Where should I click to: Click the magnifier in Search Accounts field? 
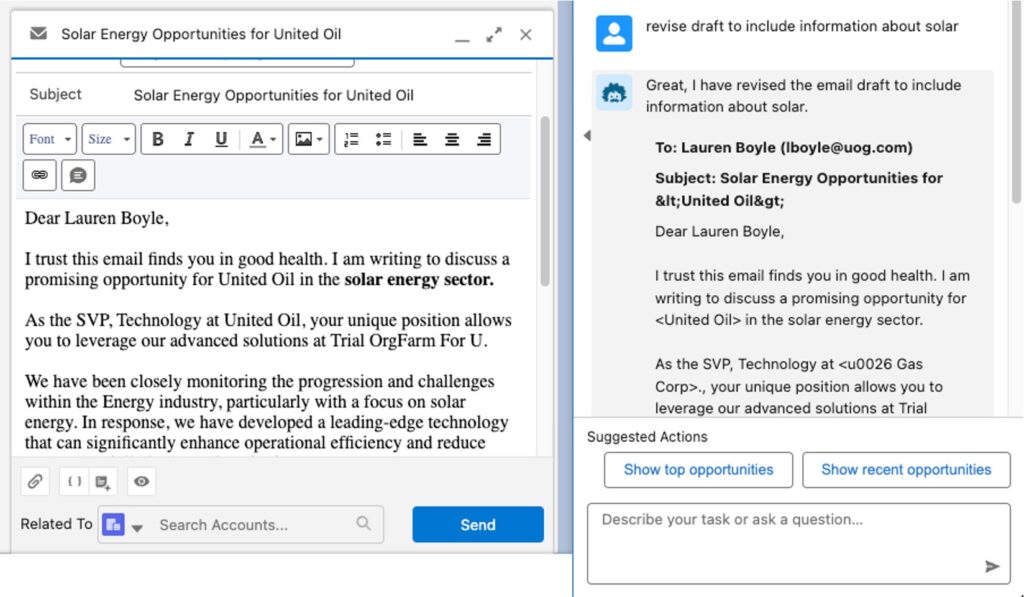click(364, 523)
